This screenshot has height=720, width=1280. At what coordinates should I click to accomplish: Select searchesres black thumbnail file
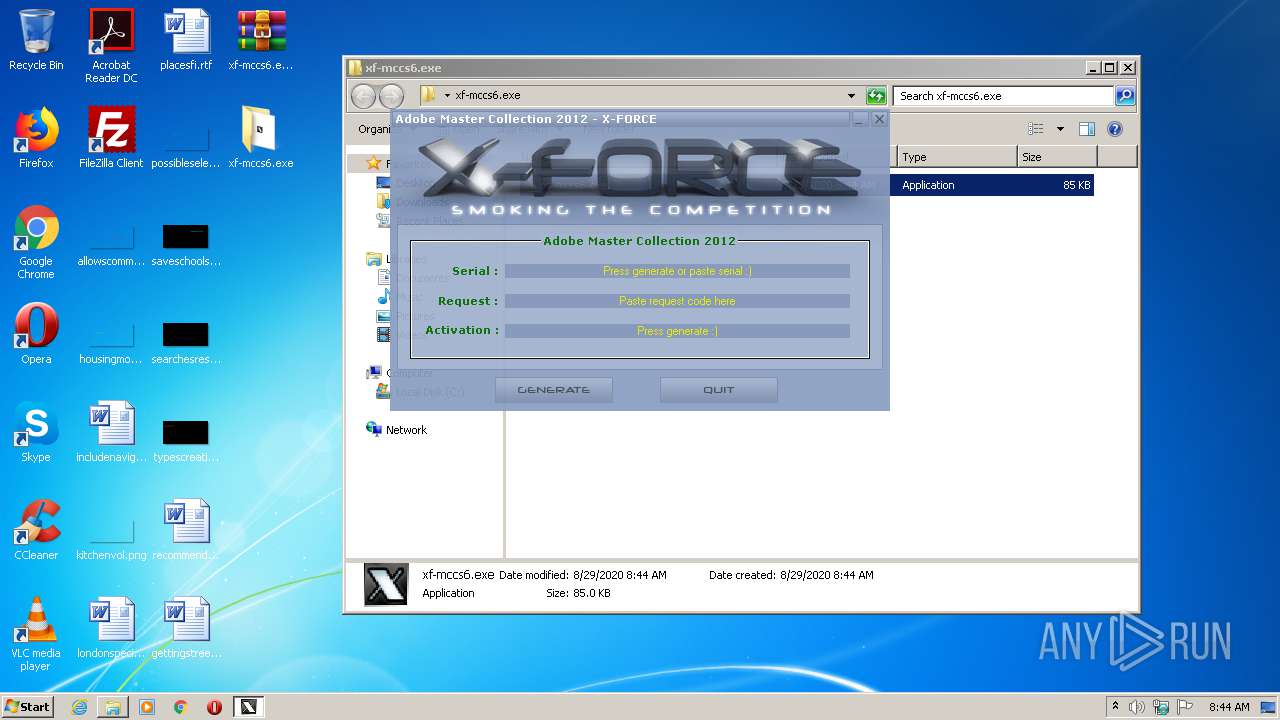186,341
